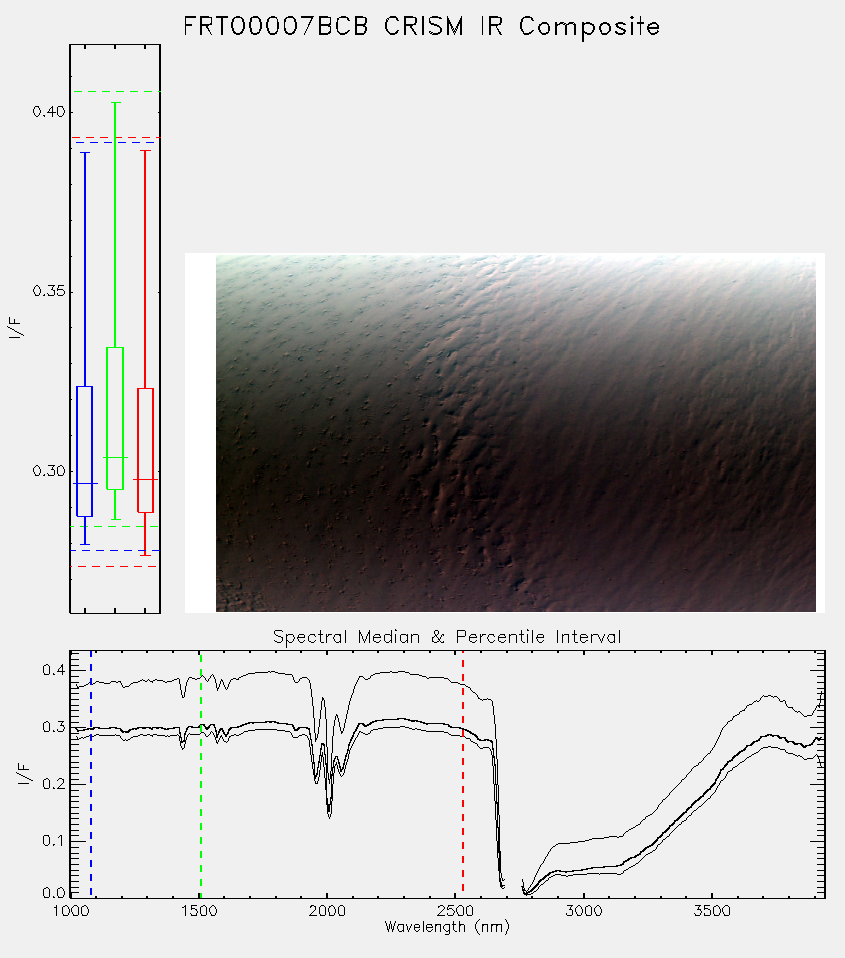
Task: Click the red dashed lower line in boxplot
Action: 115,566
